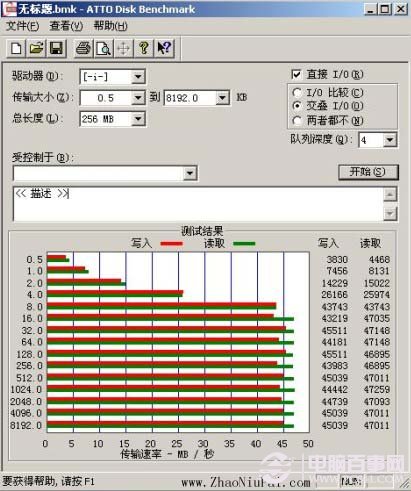Open the 总长度 256 MB dropdown

pos(138,119)
